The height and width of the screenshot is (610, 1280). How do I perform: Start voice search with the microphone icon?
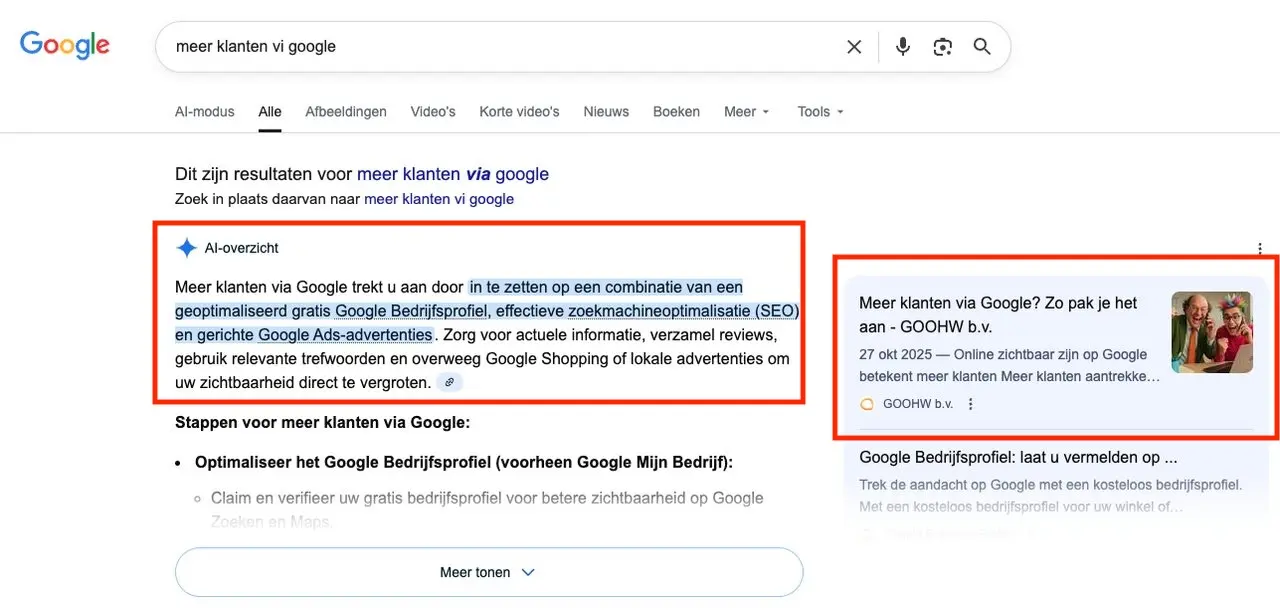pos(902,46)
